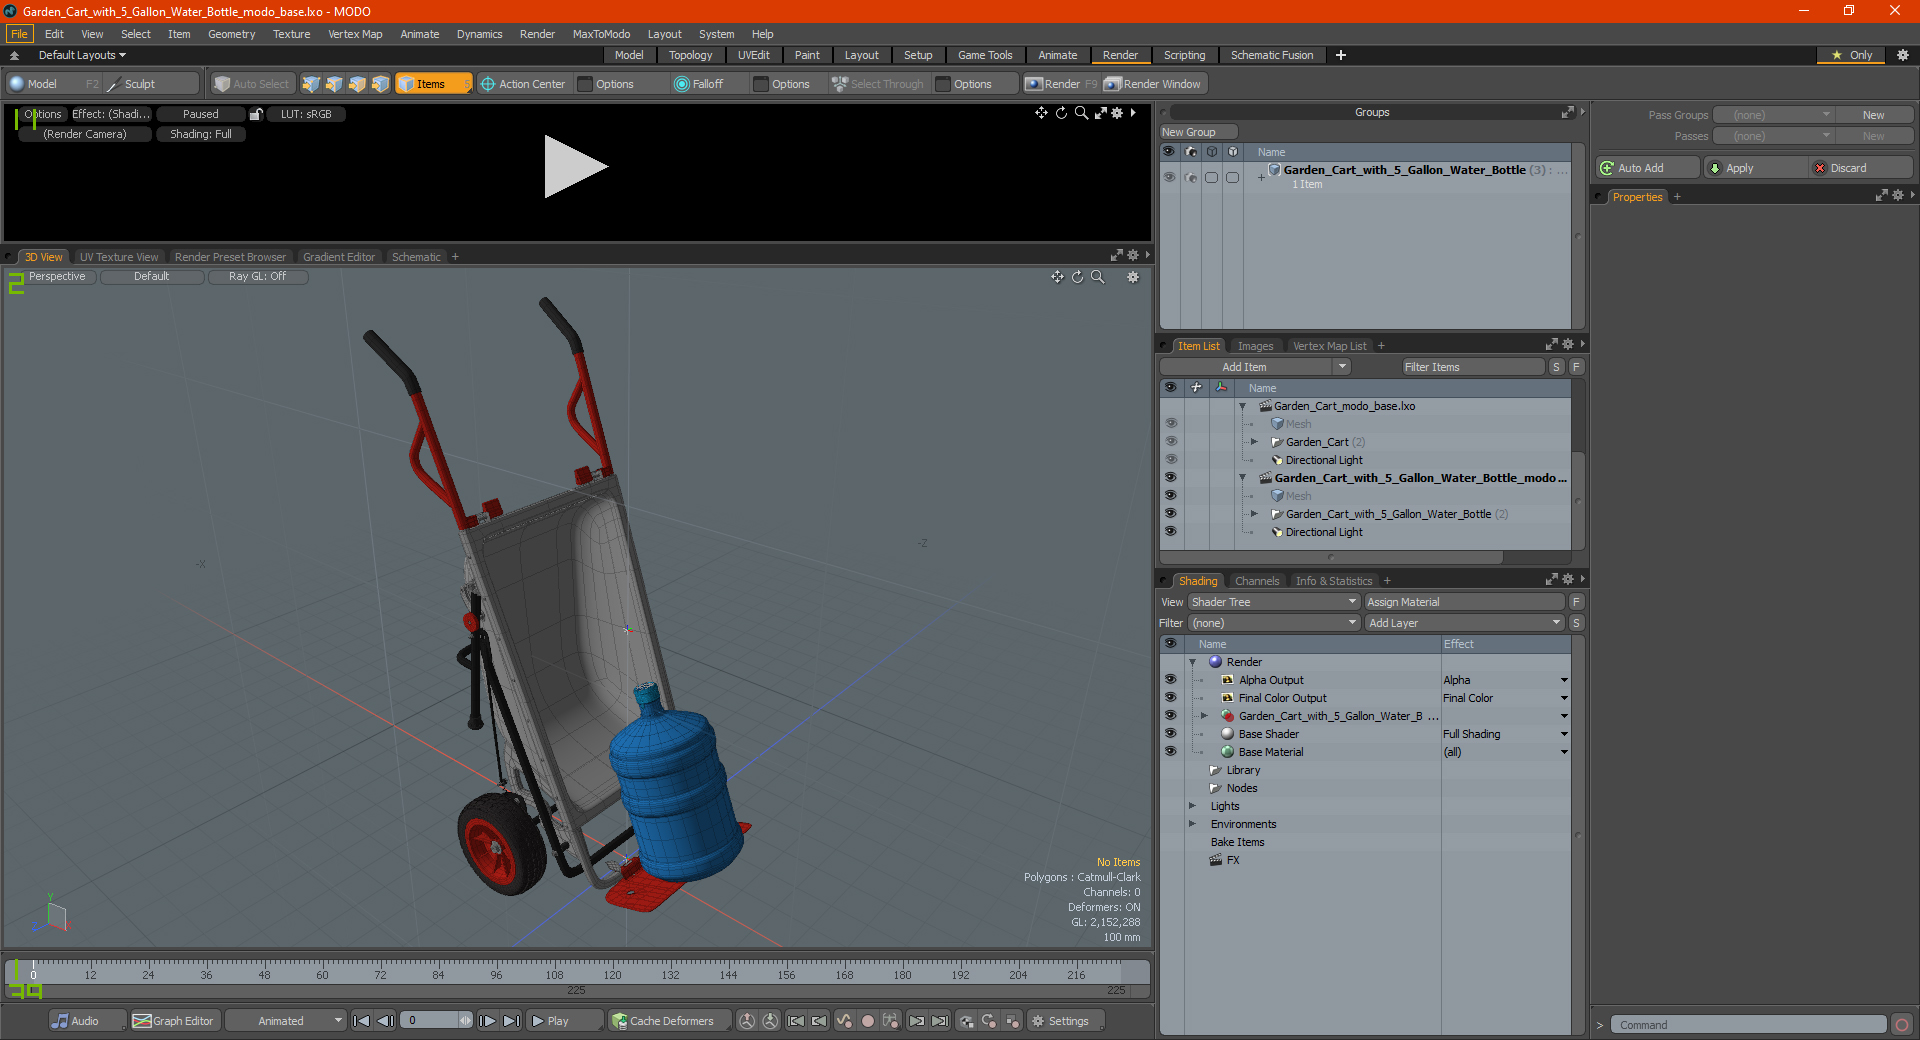The image size is (1920, 1040).
Task: Expand Garden_Cart_with_5_Gallon_Water_Bottle (2) item
Action: [x=1254, y=514]
